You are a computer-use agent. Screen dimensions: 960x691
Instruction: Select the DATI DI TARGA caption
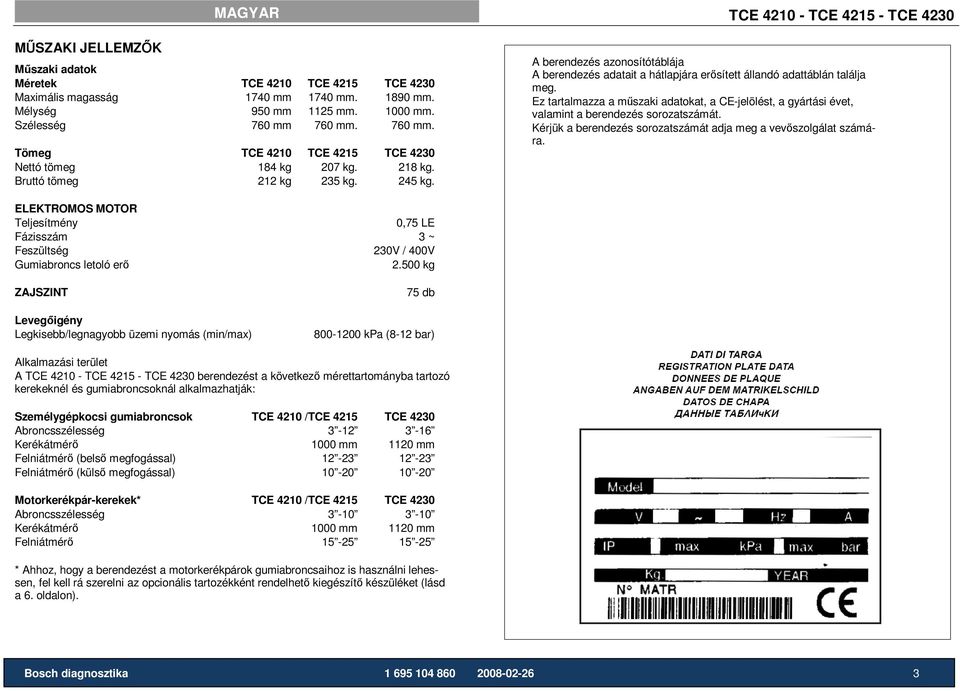pos(726,354)
